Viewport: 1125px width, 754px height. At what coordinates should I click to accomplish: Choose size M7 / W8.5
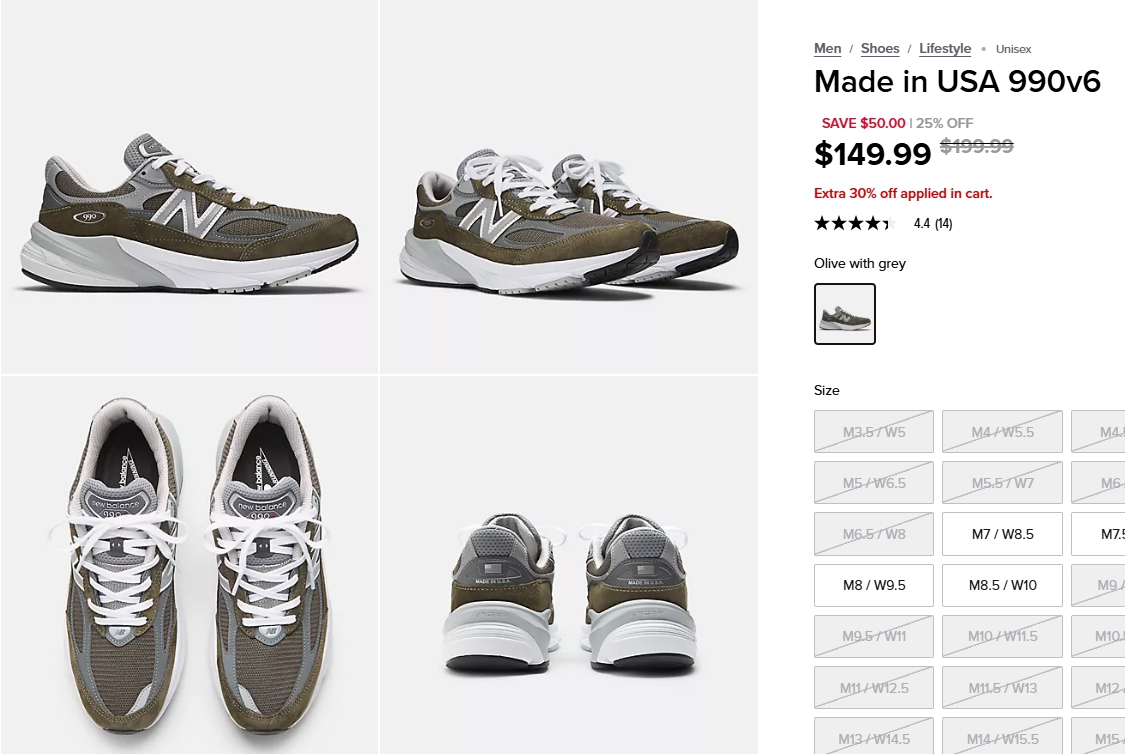pyautogui.click(x=1002, y=534)
